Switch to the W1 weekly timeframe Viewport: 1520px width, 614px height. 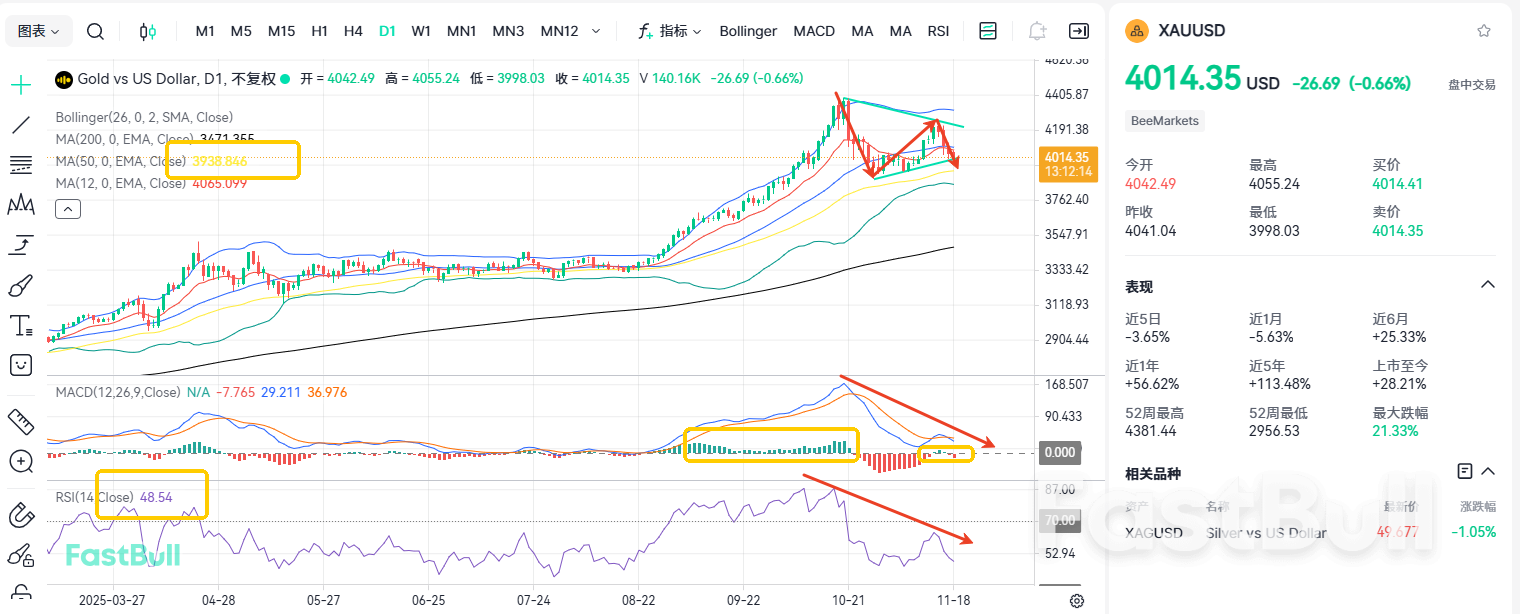tap(421, 30)
